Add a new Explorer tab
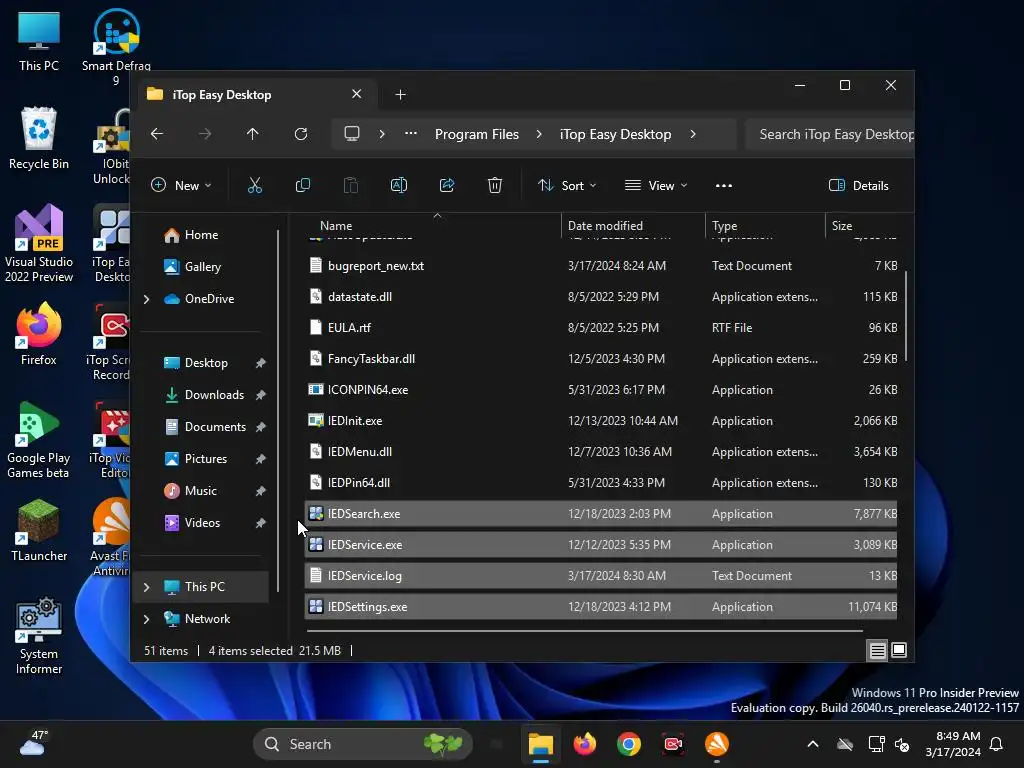The image size is (1024, 768). (x=400, y=95)
